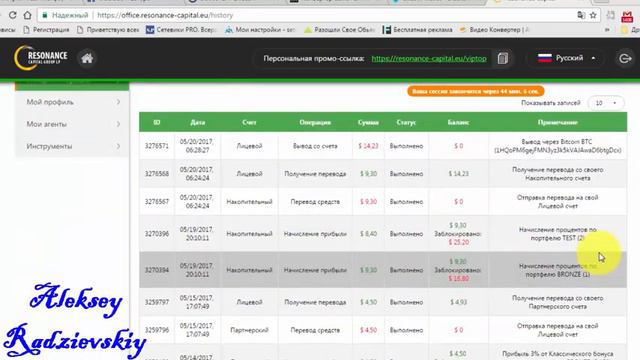Click the TEST (2) portfolio interest note
Image resolution: width=640 pixels, height=360 pixels.
(x=558, y=233)
